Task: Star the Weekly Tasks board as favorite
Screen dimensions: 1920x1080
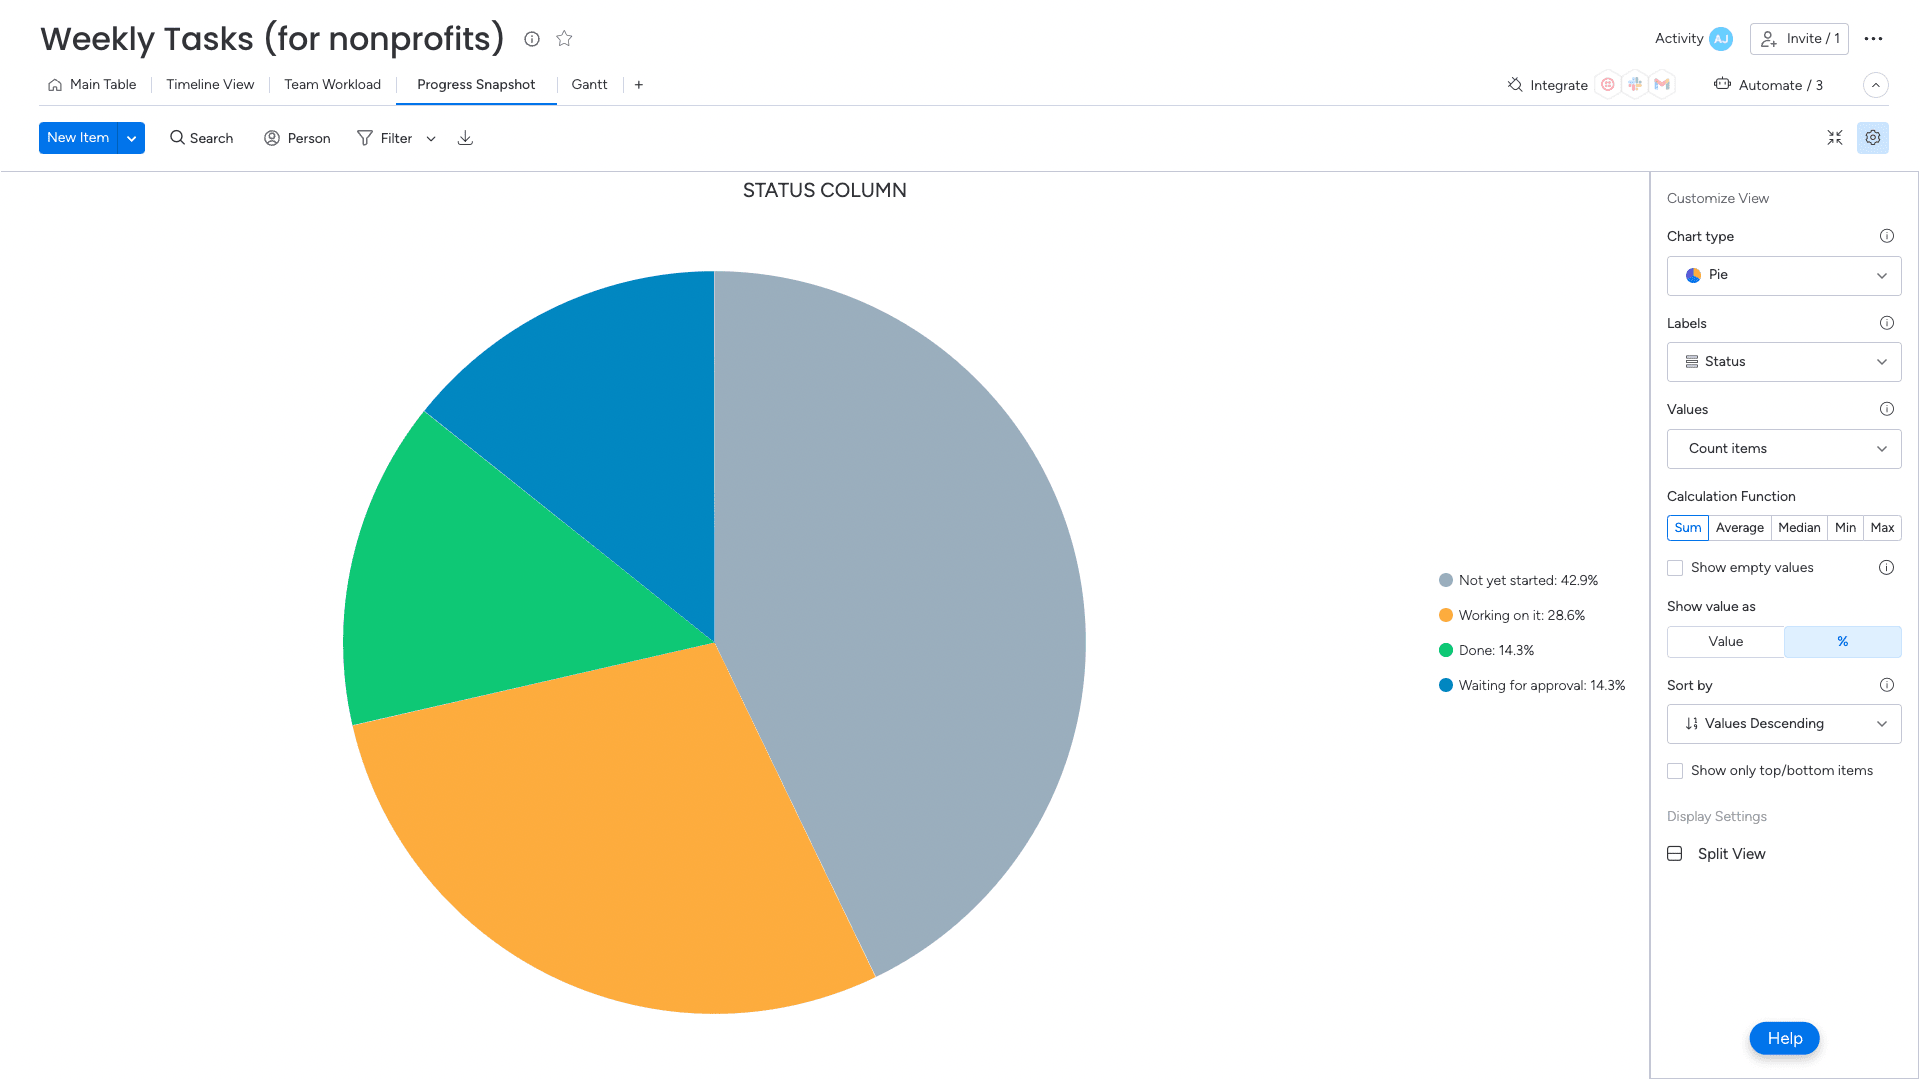Action: coord(564,39)
